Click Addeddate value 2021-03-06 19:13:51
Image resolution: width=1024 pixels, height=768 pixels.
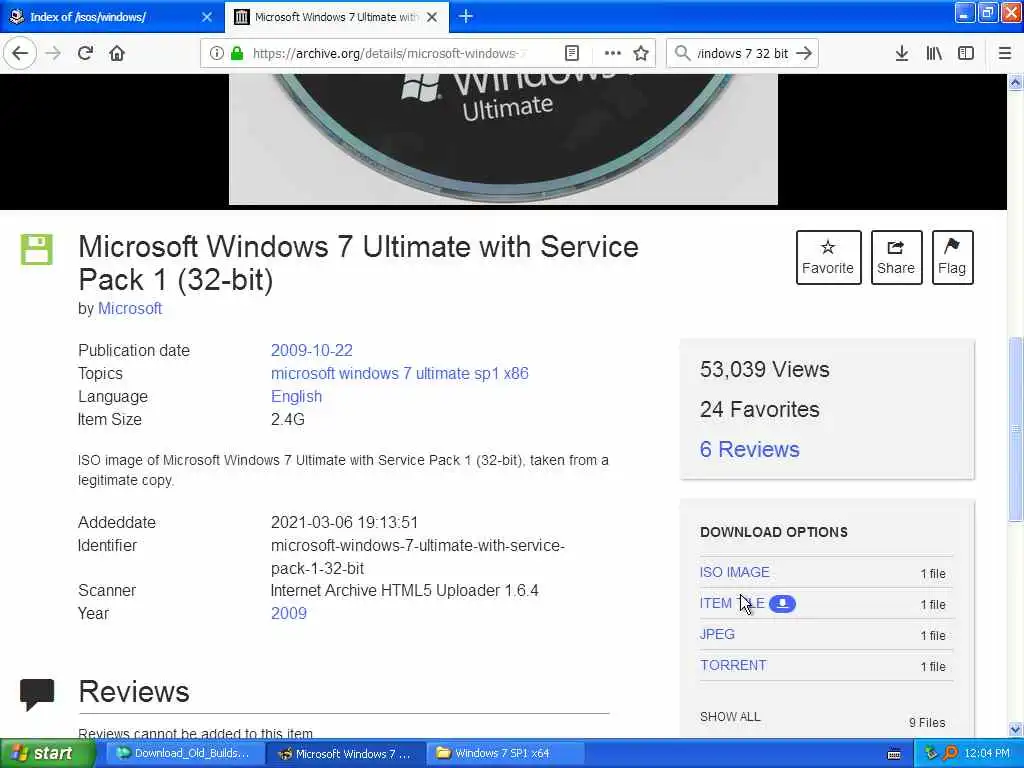pos(344,522)
